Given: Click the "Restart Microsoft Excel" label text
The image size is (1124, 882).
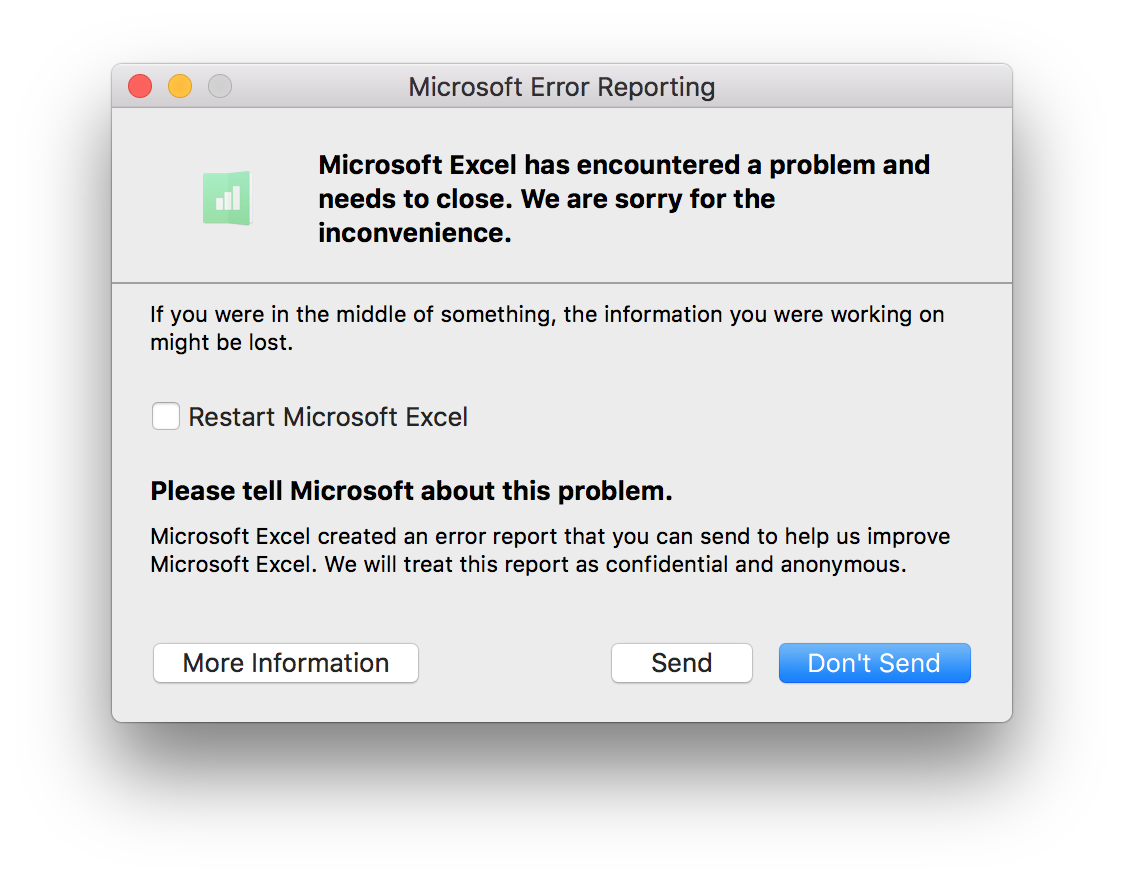Looking at the screenshot, I should (x=328, y=417).
